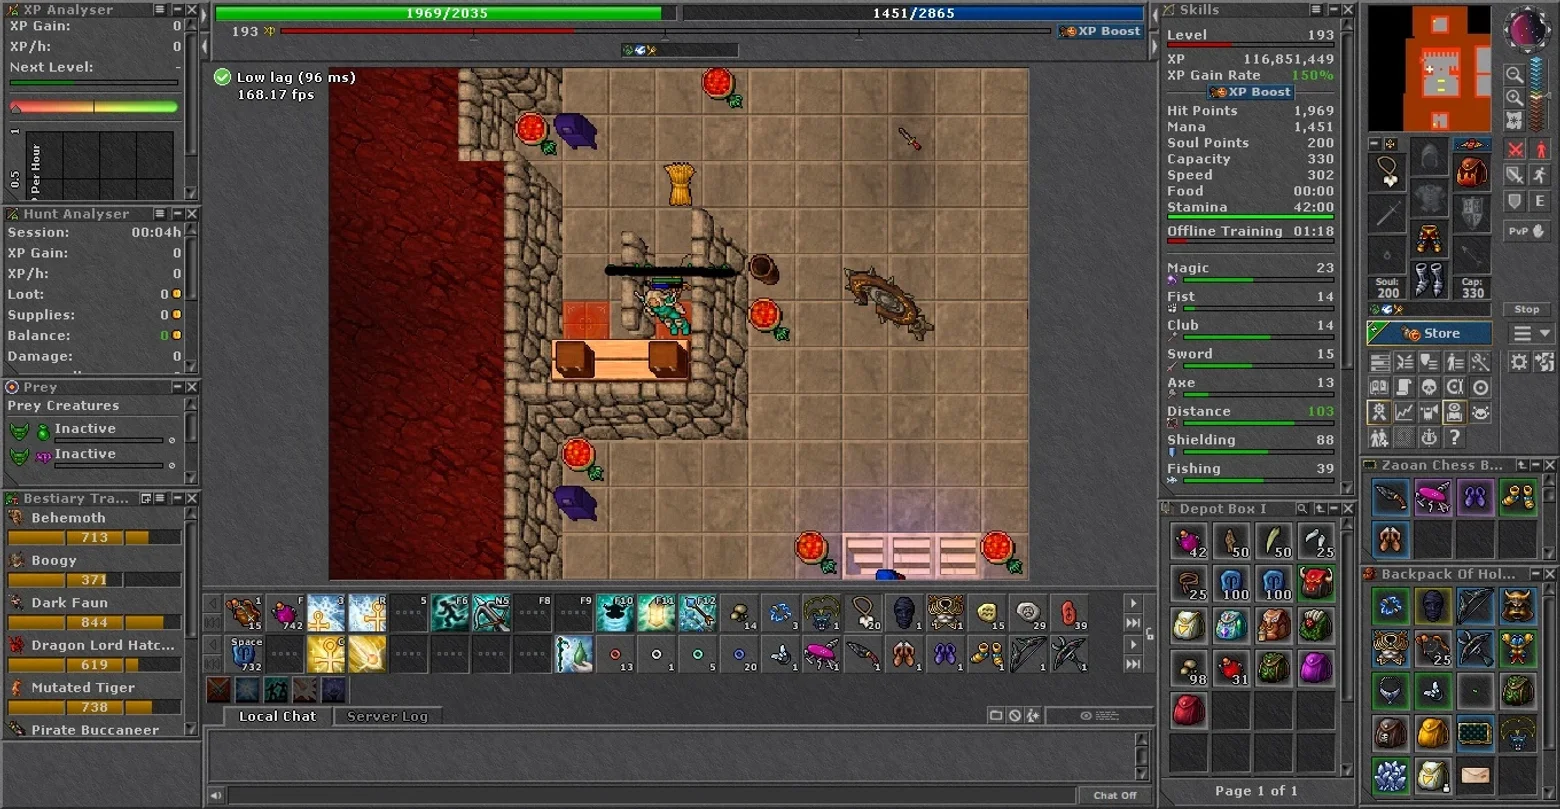This screenshot has width=1560, height=809.
Task: Toggle the PvP hand mode
Action: (1527, 231)
